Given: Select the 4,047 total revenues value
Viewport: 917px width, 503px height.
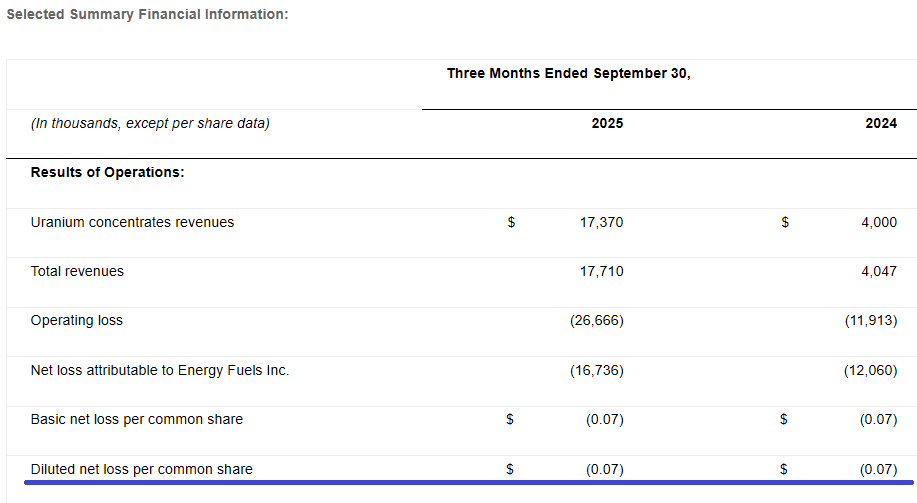Looking at the screenshot, I should pos(878,271).
